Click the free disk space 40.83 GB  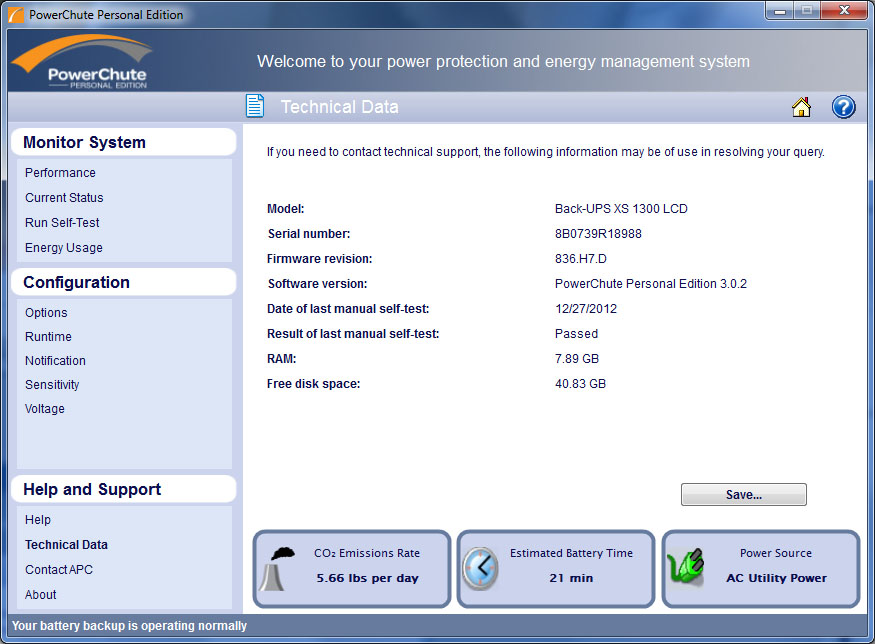(580, 384)
